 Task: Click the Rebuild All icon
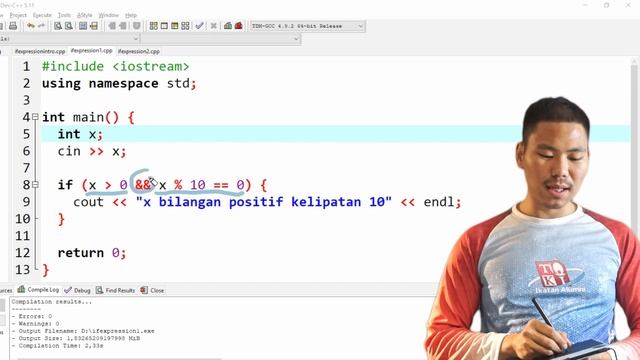click(185, 26)
